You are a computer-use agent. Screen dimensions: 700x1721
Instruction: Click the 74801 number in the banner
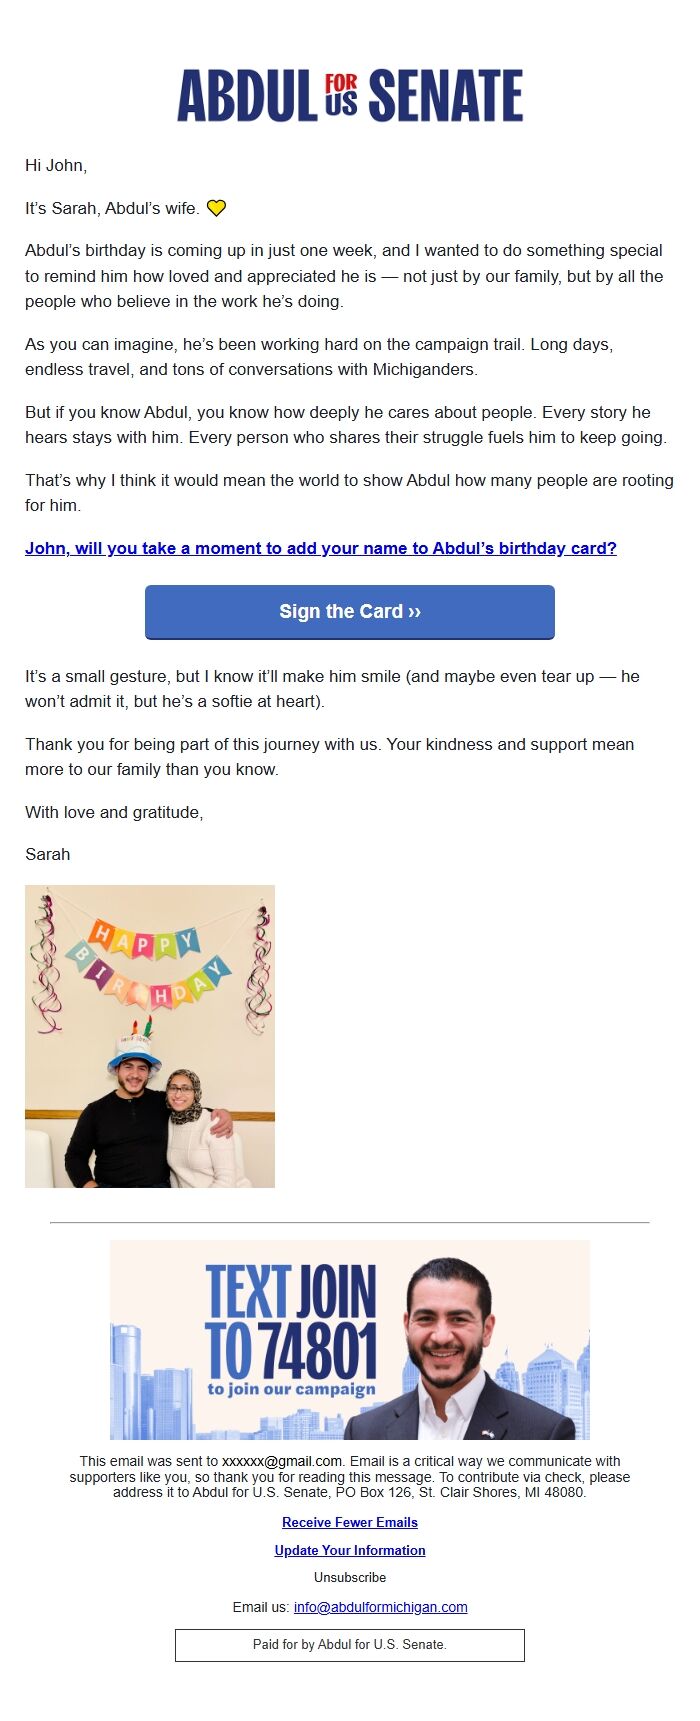click(318, 1350)
